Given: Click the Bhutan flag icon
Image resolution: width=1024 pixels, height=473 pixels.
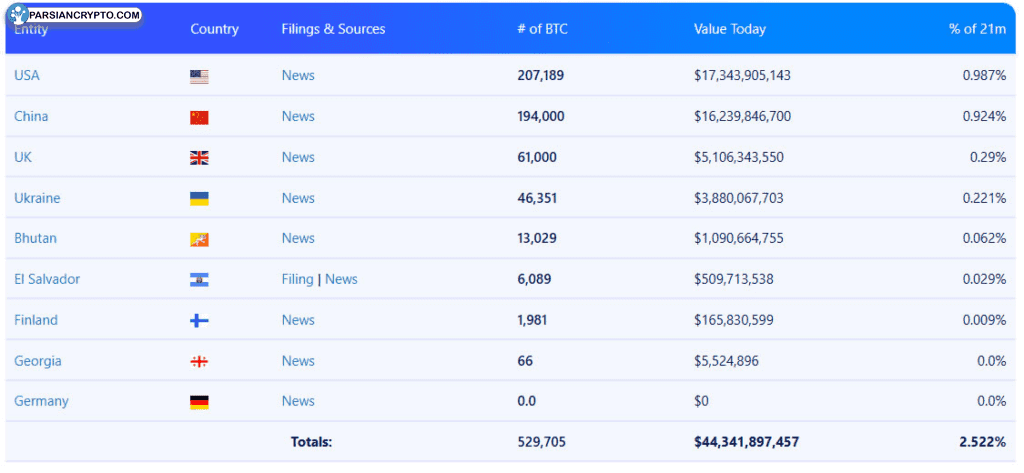Looking at the screenshot, I should (199, 240).
